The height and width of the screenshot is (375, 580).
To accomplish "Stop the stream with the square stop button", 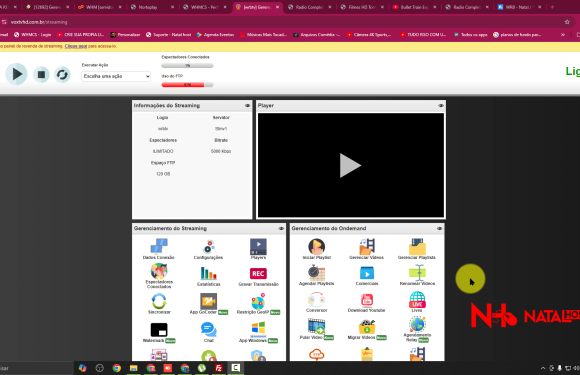I will pos(41,75).
